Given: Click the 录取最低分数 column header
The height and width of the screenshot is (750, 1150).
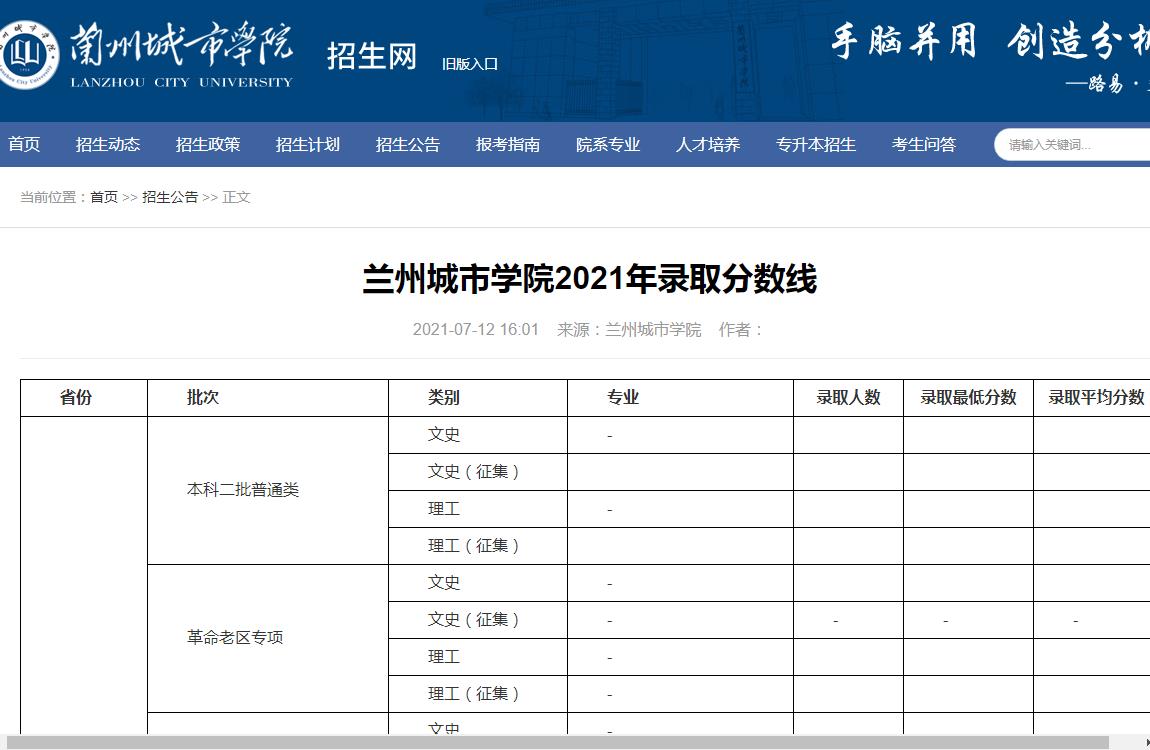Looking at the screenshot, I should (968, 397).
